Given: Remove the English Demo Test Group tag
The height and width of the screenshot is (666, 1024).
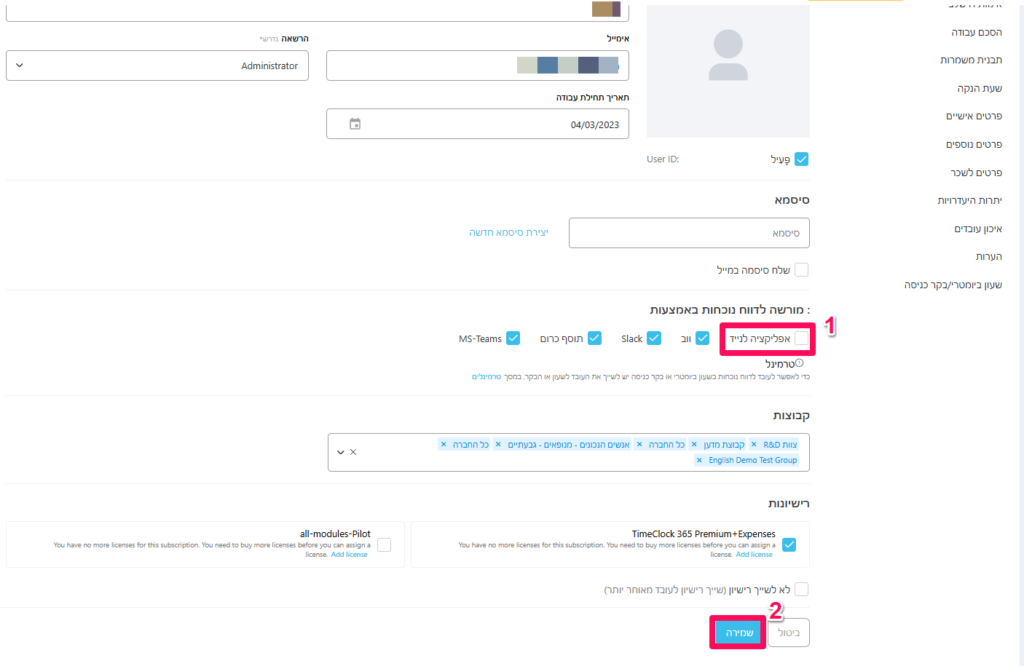Looking at the screenshot, I should tap(699, 460).
